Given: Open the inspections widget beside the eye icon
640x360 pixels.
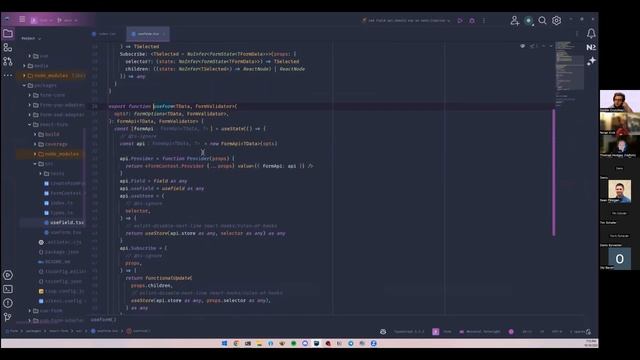Looking at the screenshot, I should 533,46.
